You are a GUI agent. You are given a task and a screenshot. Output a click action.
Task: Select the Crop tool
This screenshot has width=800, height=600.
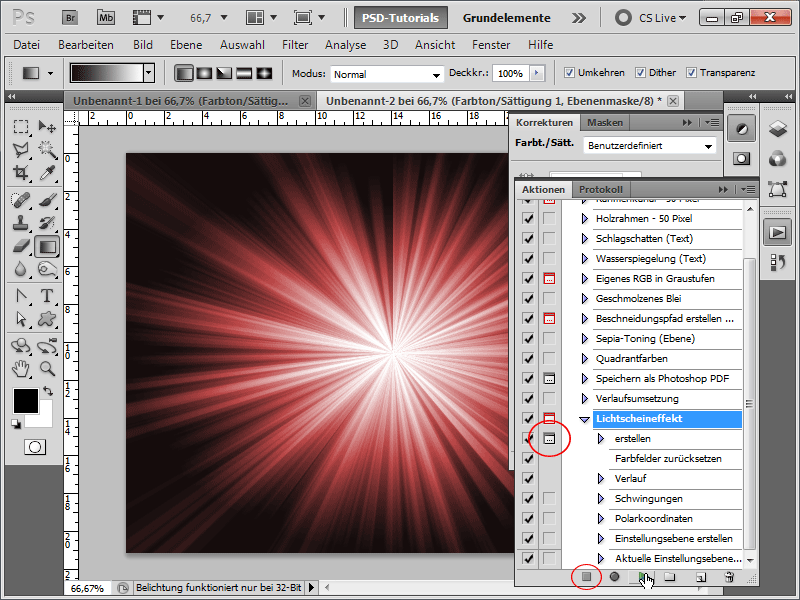coord(21,173)
